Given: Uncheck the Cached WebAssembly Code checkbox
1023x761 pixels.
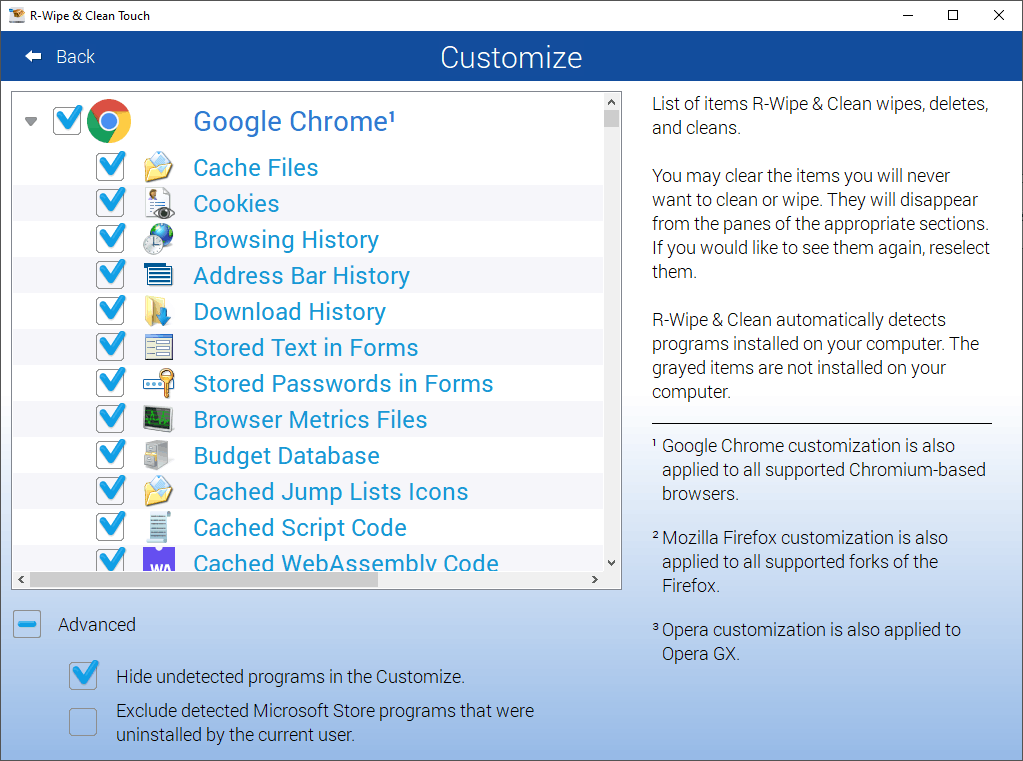Looking at the screenshot, I should tap(110, 560).
